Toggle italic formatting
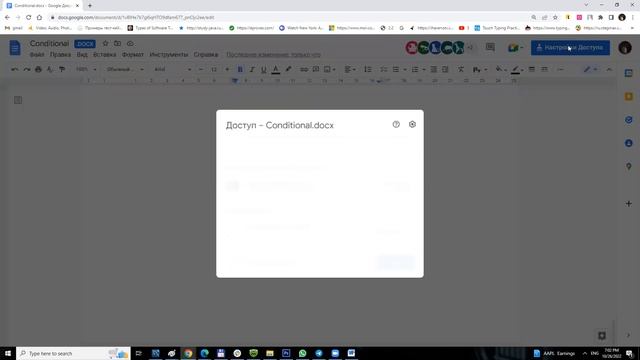Viewport: 640px width, 360px height. (252, 69)
